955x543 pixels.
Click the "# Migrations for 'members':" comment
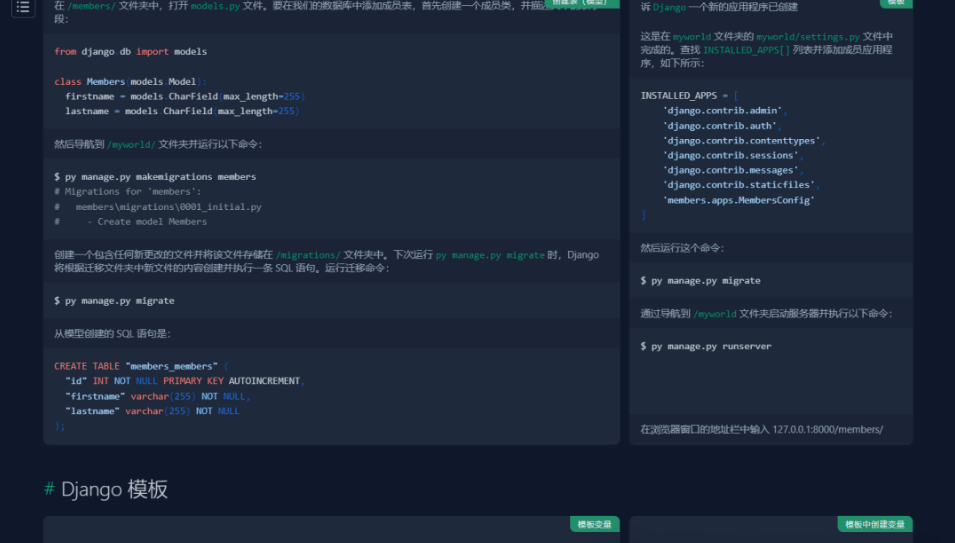click(127, 191)
